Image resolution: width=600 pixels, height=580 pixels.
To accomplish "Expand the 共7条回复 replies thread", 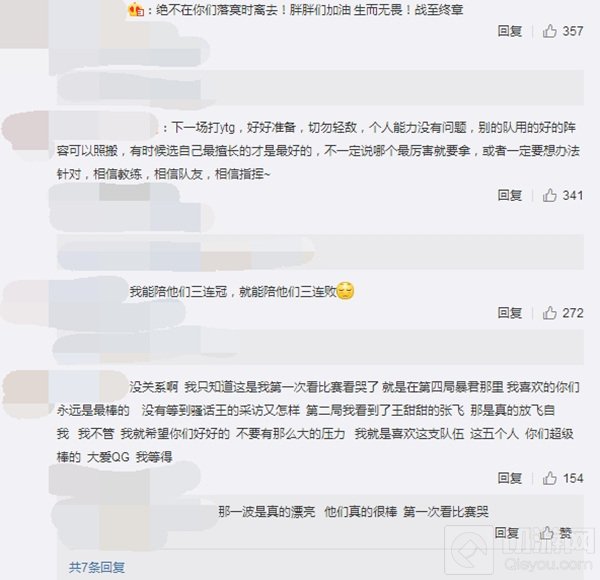I will point(97,567).
